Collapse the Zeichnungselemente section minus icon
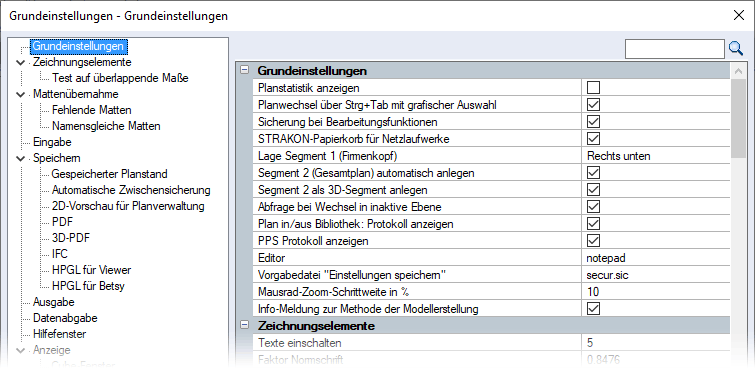Screen dimensions: 755x368 tap(245, 326)
